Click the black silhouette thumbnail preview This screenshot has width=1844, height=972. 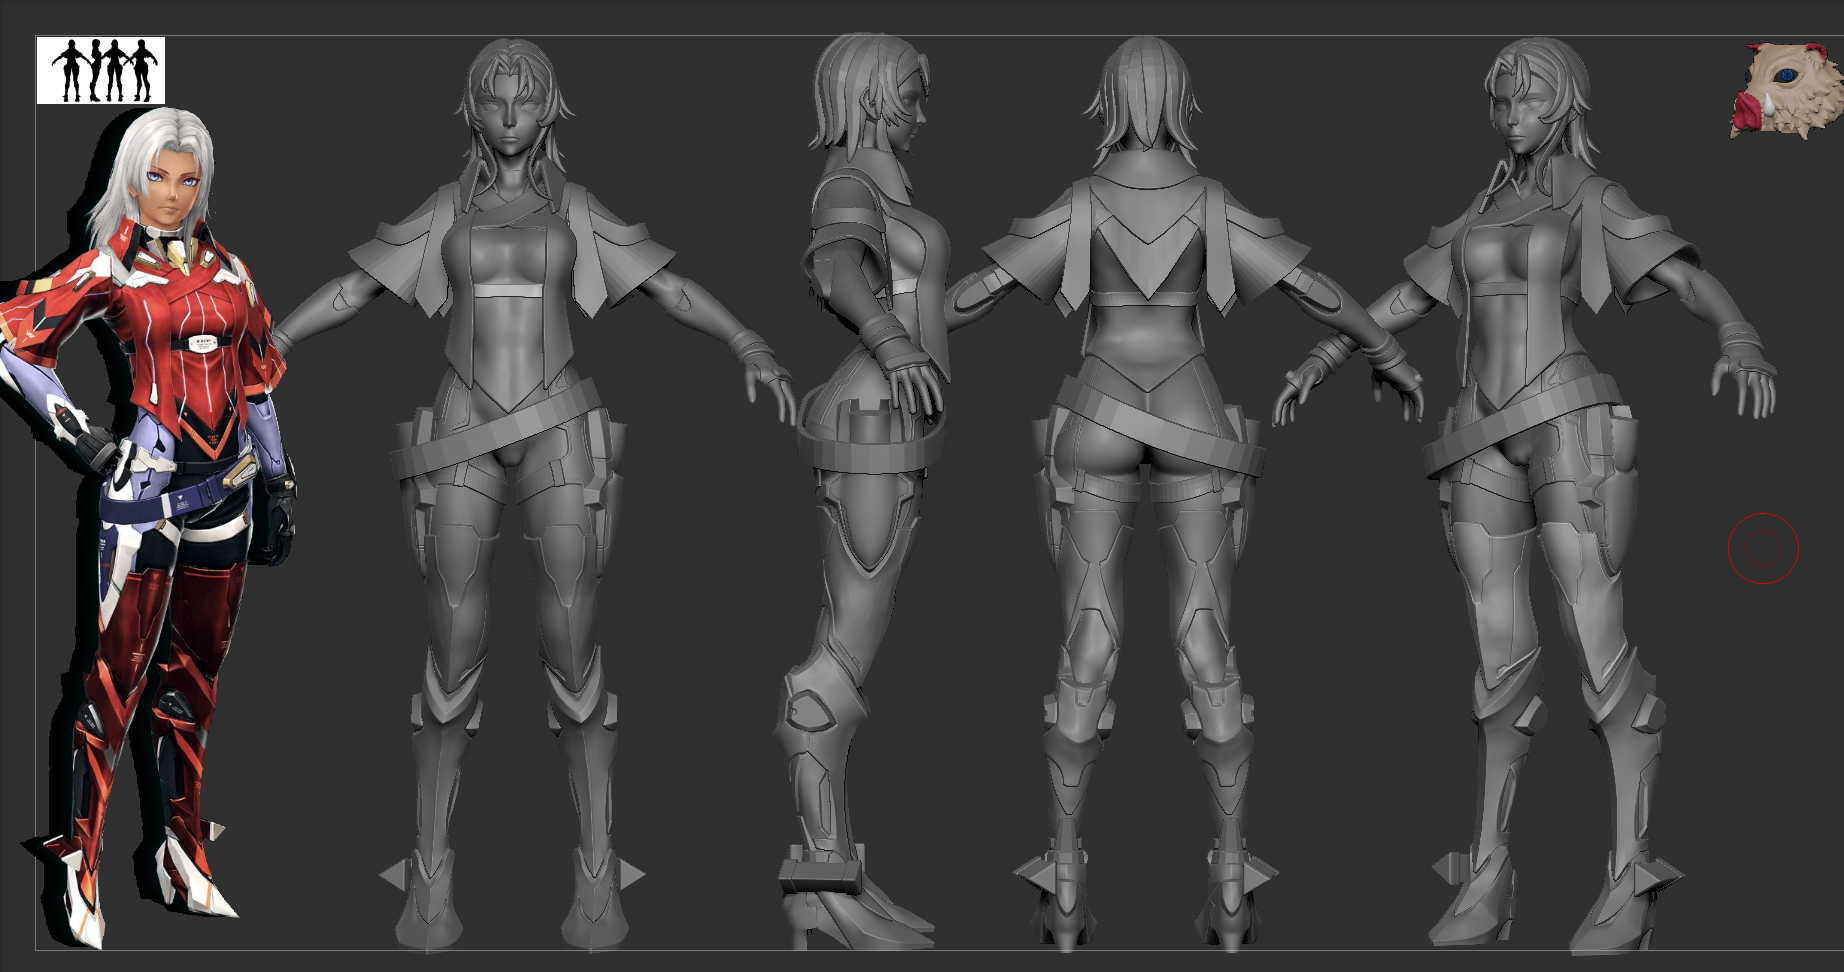tap(101, 70)
